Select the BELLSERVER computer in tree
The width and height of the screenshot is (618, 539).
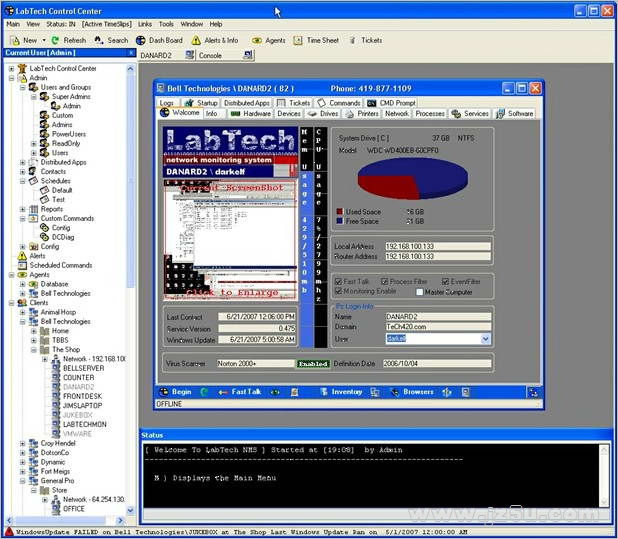83,368
